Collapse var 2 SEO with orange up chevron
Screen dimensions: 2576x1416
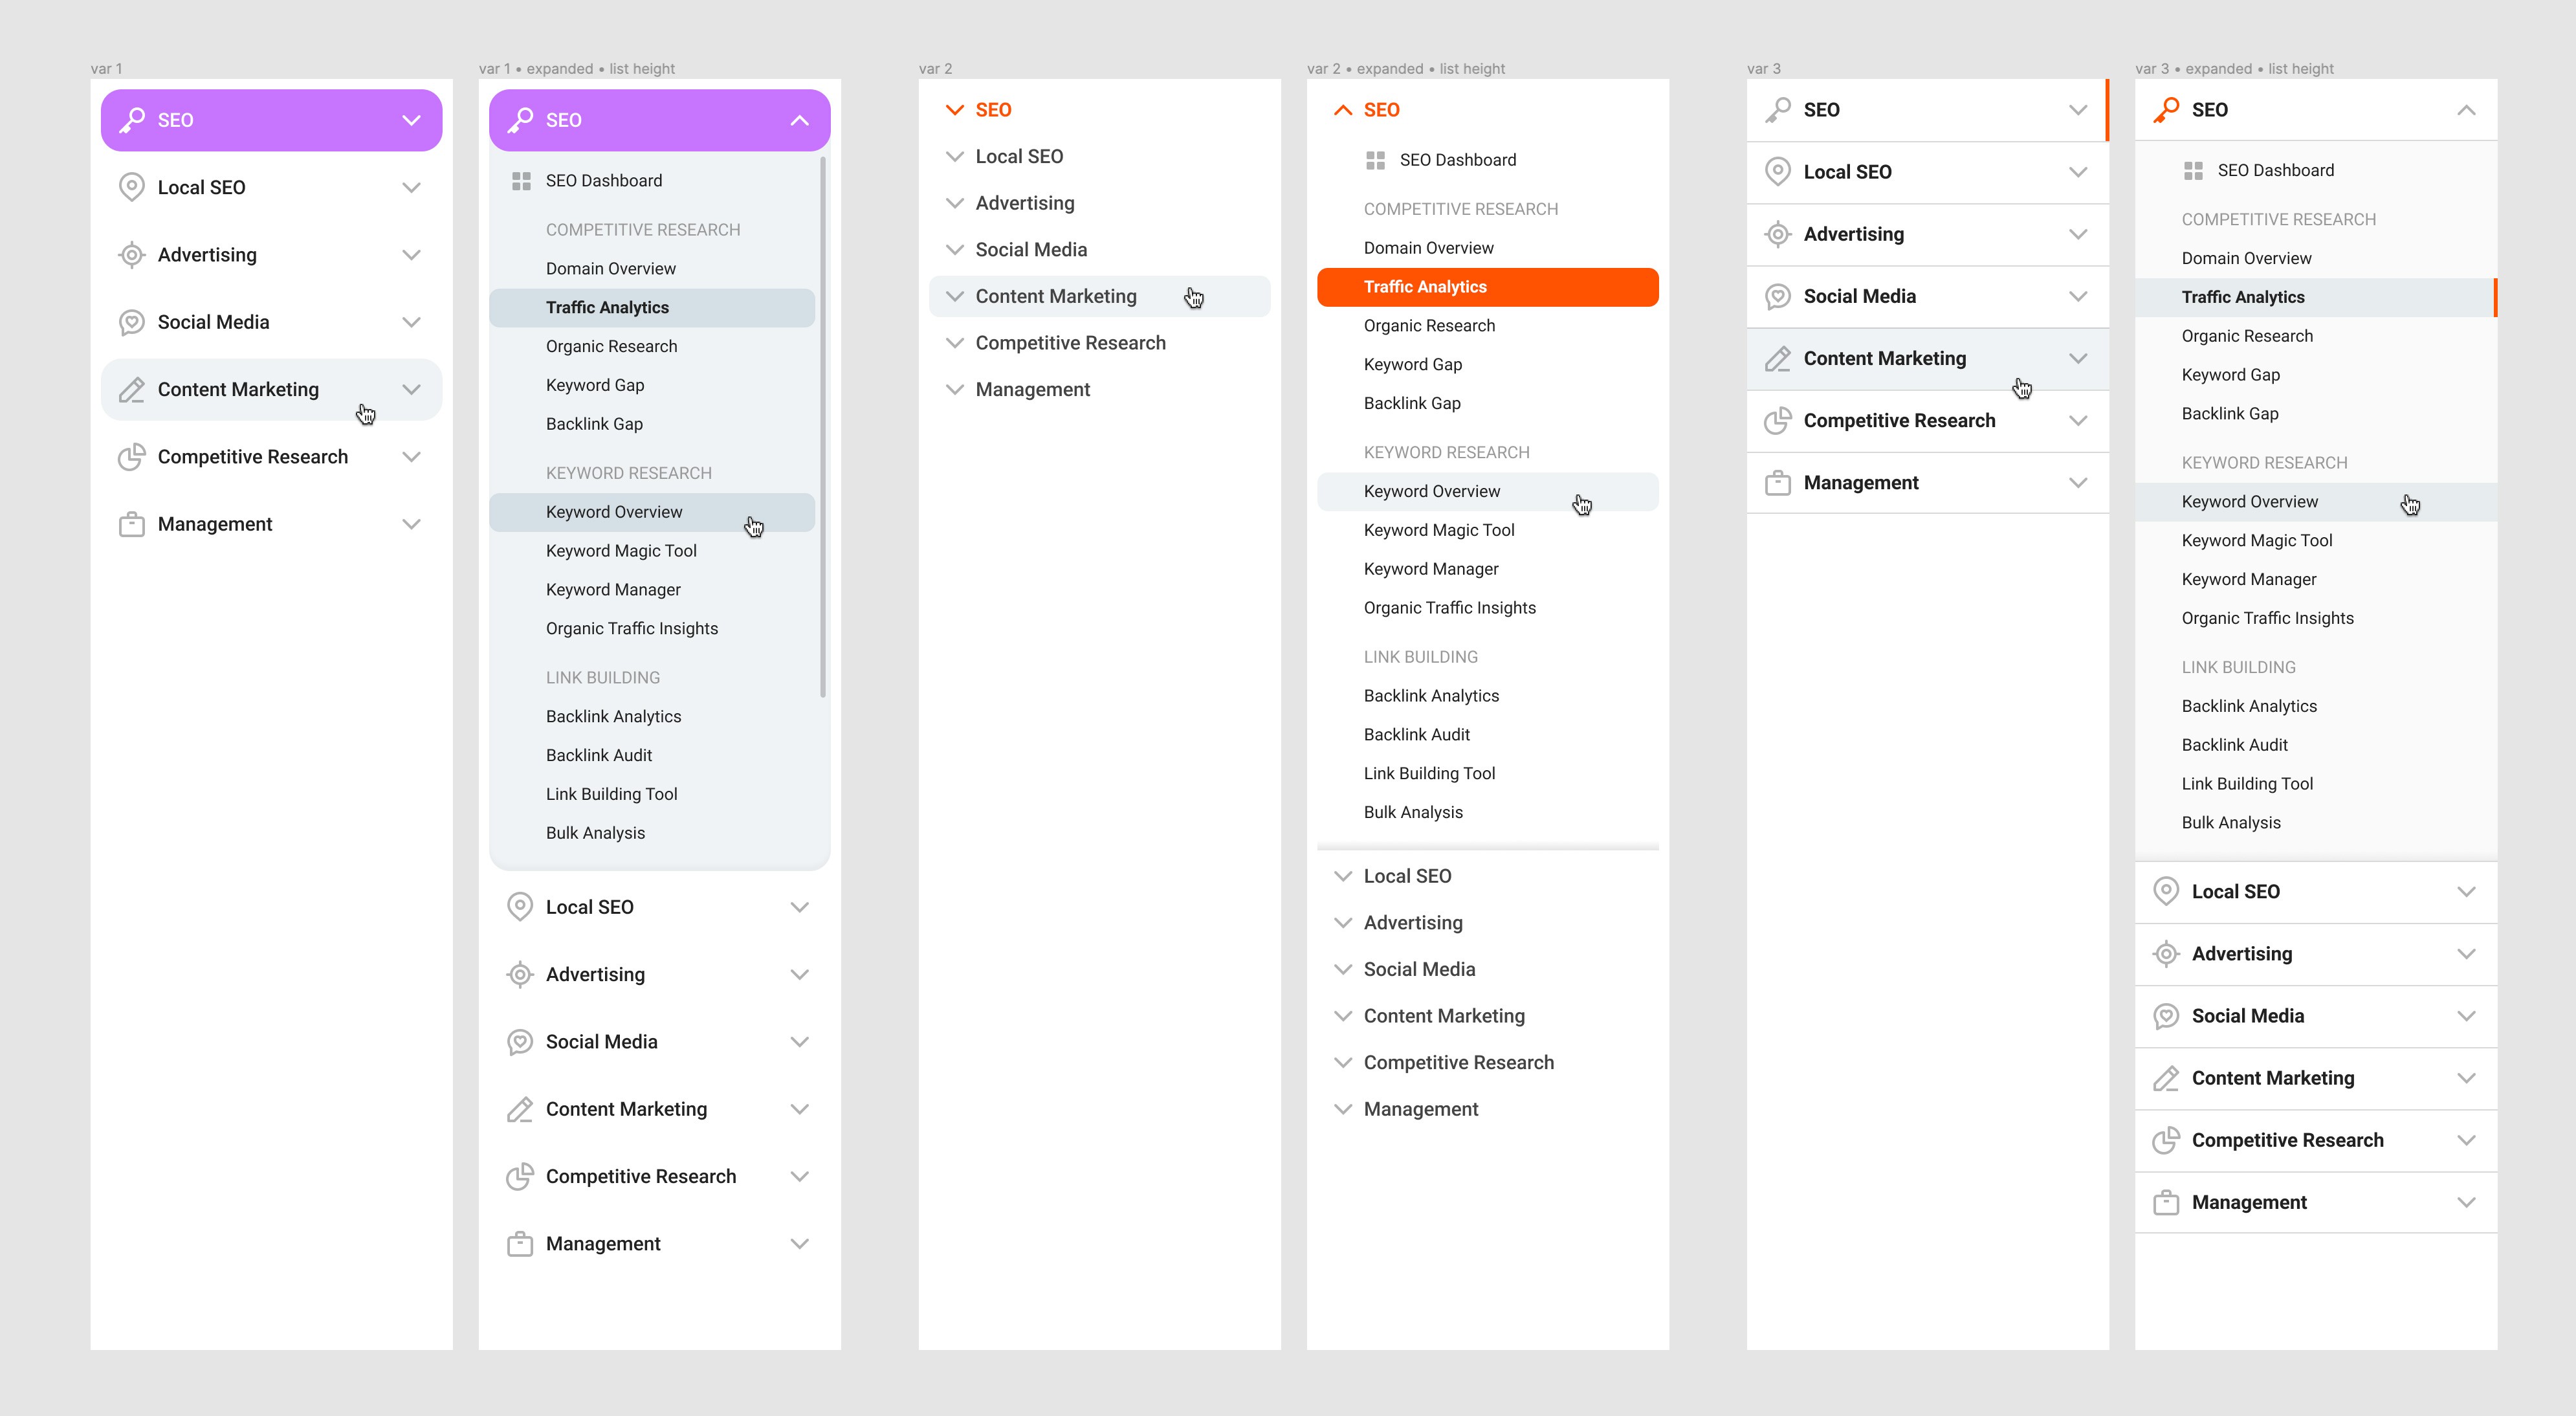[1343, 110]
